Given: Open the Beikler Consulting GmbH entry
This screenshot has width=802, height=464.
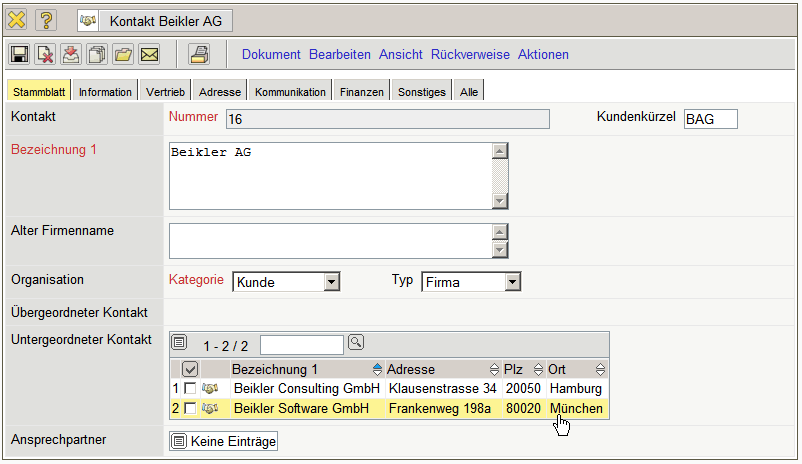Looking at the screenshot, I should (x=306, y=388).
